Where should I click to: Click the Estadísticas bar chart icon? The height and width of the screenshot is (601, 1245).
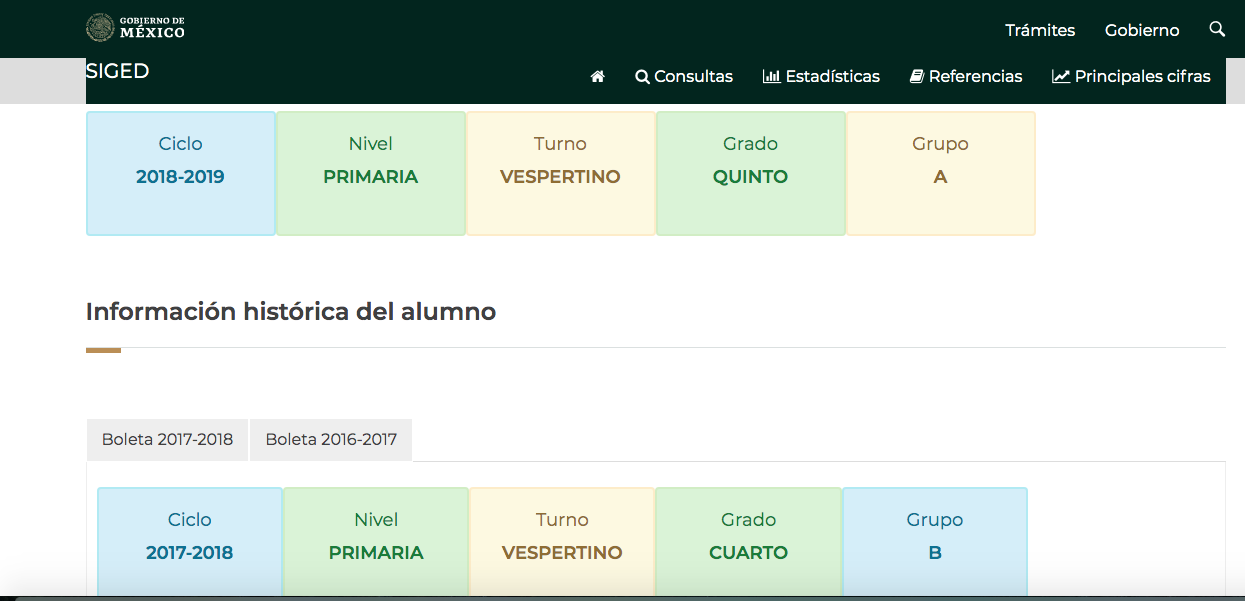(x=771, y=77)
